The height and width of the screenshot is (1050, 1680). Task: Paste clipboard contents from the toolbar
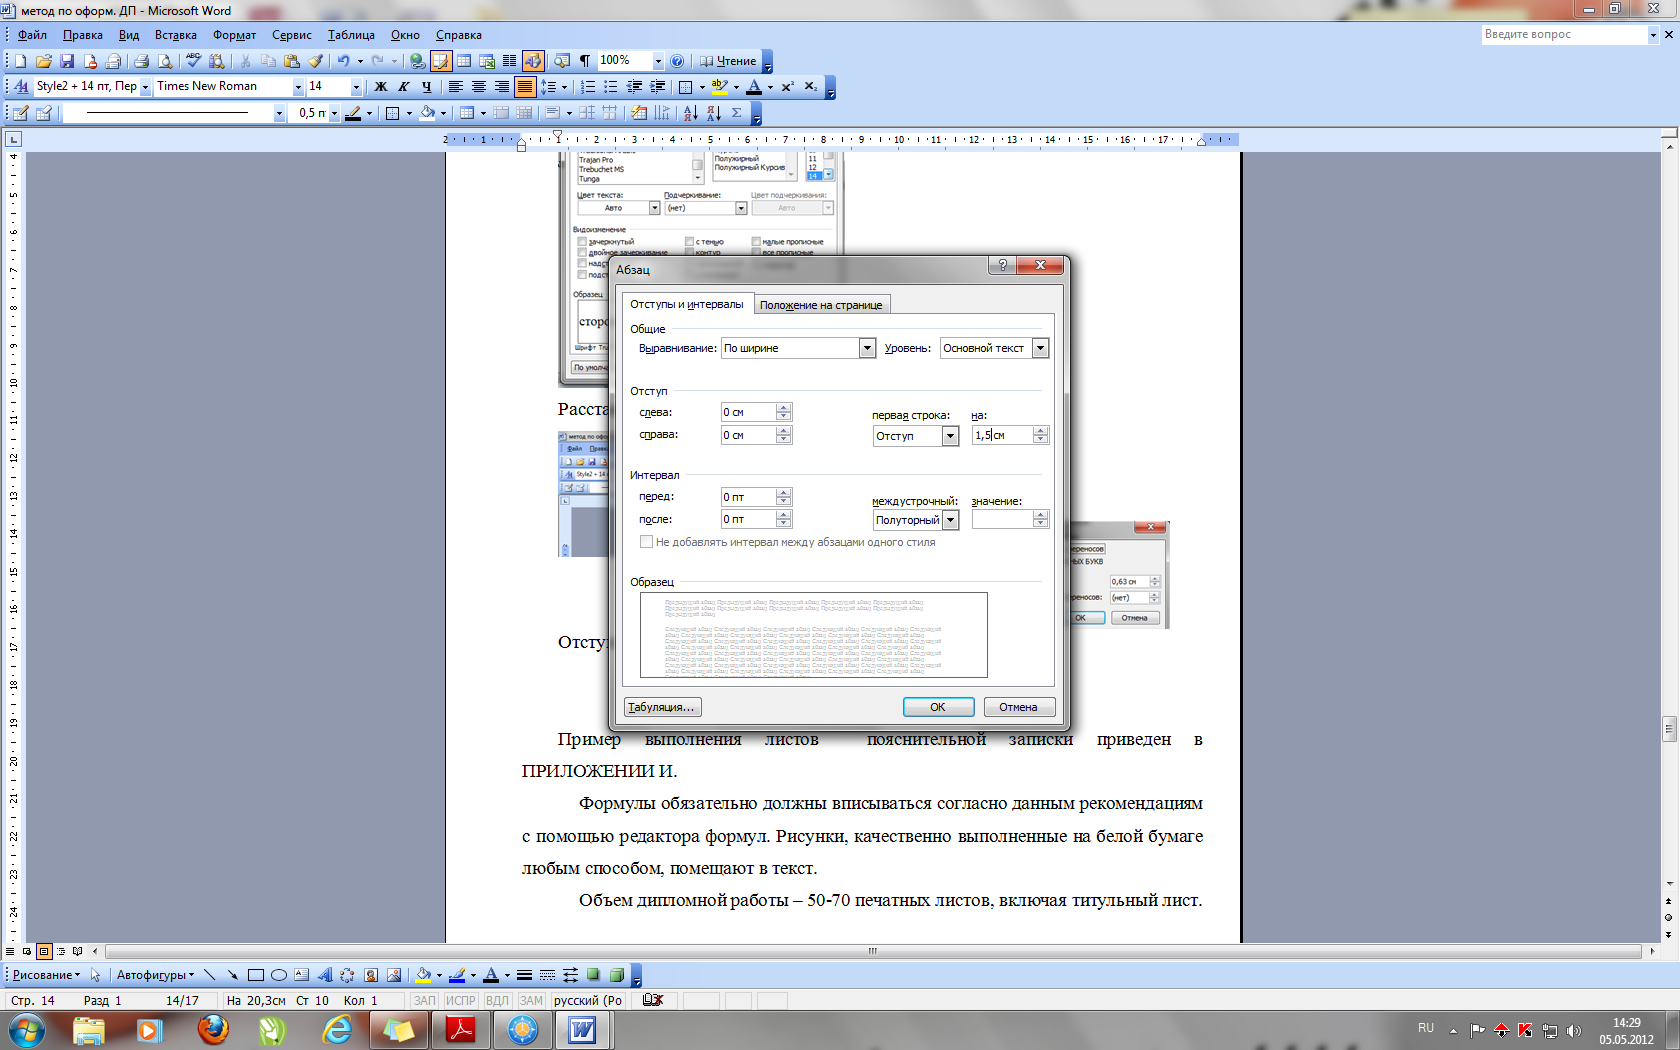click(291, 61)
